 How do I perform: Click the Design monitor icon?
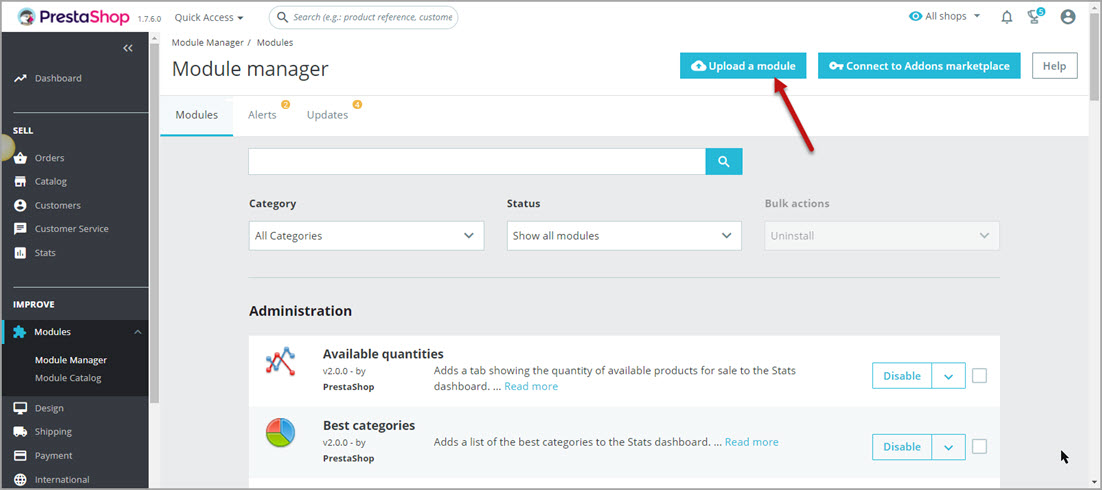(x=20, y=408)
